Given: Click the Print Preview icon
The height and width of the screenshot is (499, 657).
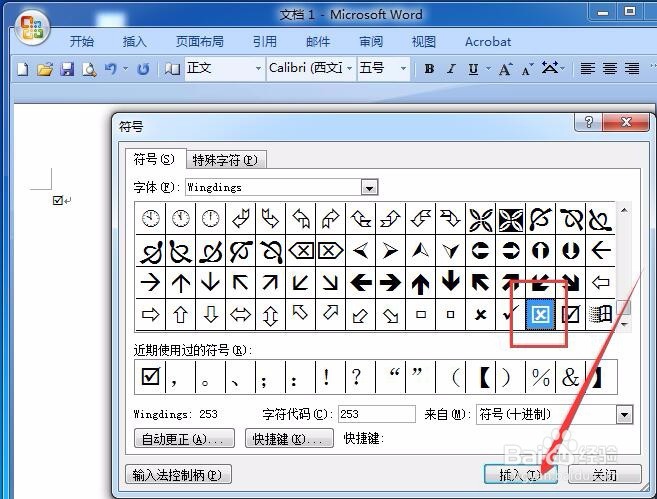Looking at the screenshot, I should pos(89,69).
